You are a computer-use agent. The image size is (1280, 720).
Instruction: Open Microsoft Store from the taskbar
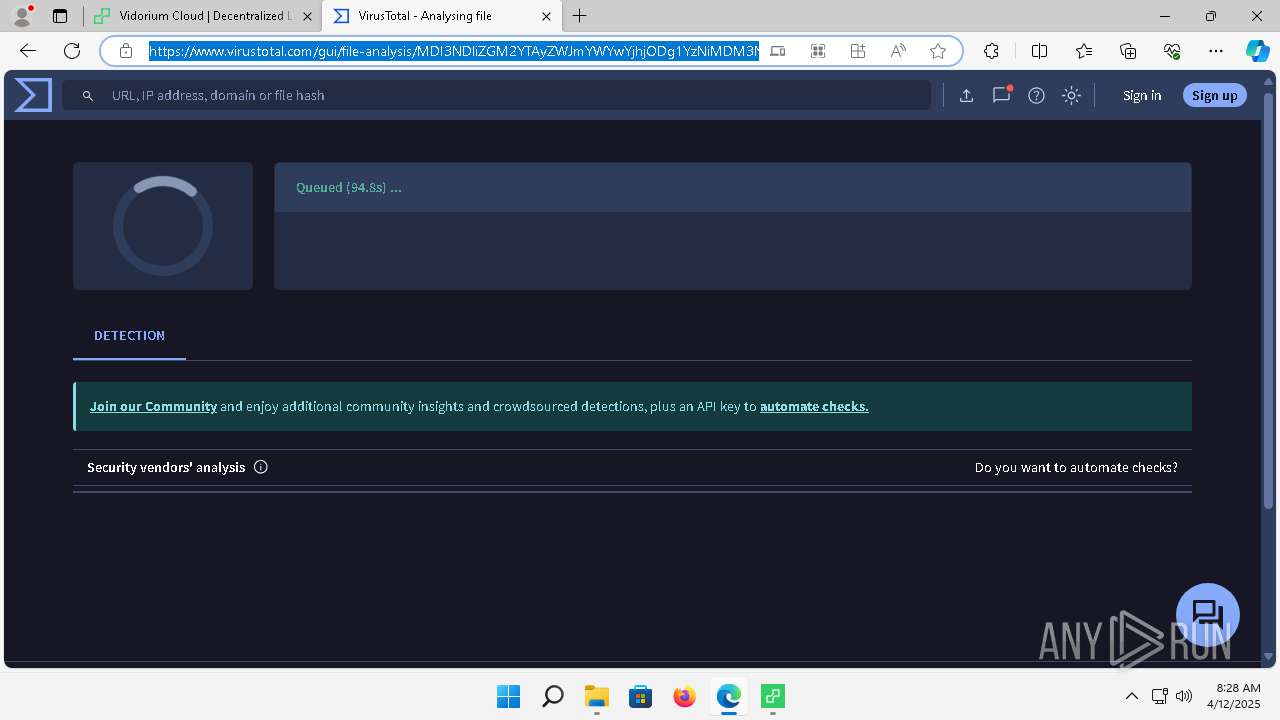point(641,696)
